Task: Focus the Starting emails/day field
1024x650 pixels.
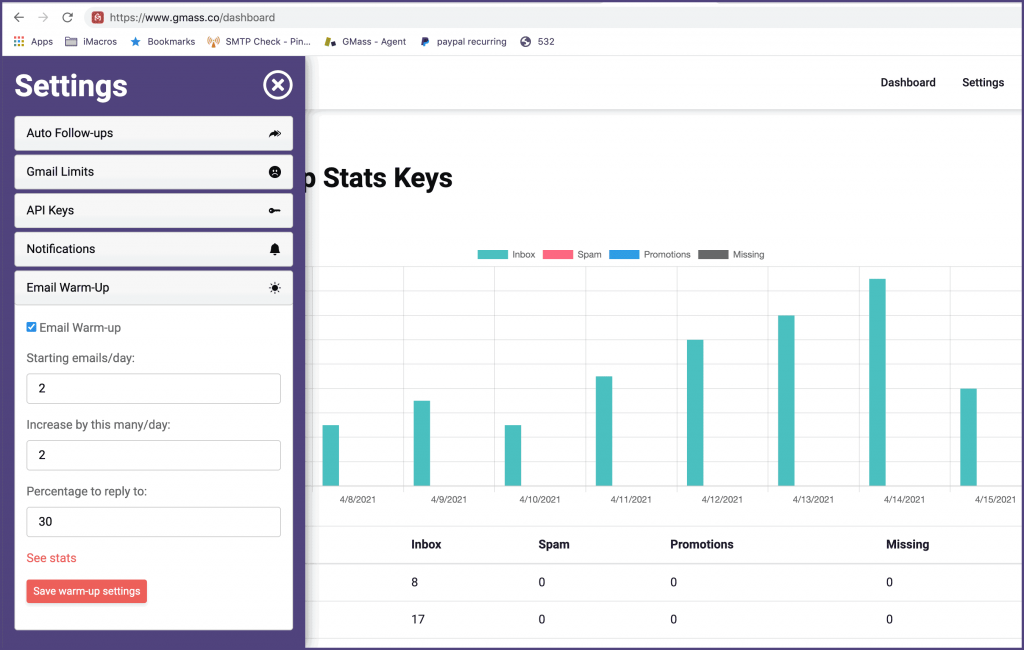Action: [x=153, y=389]
